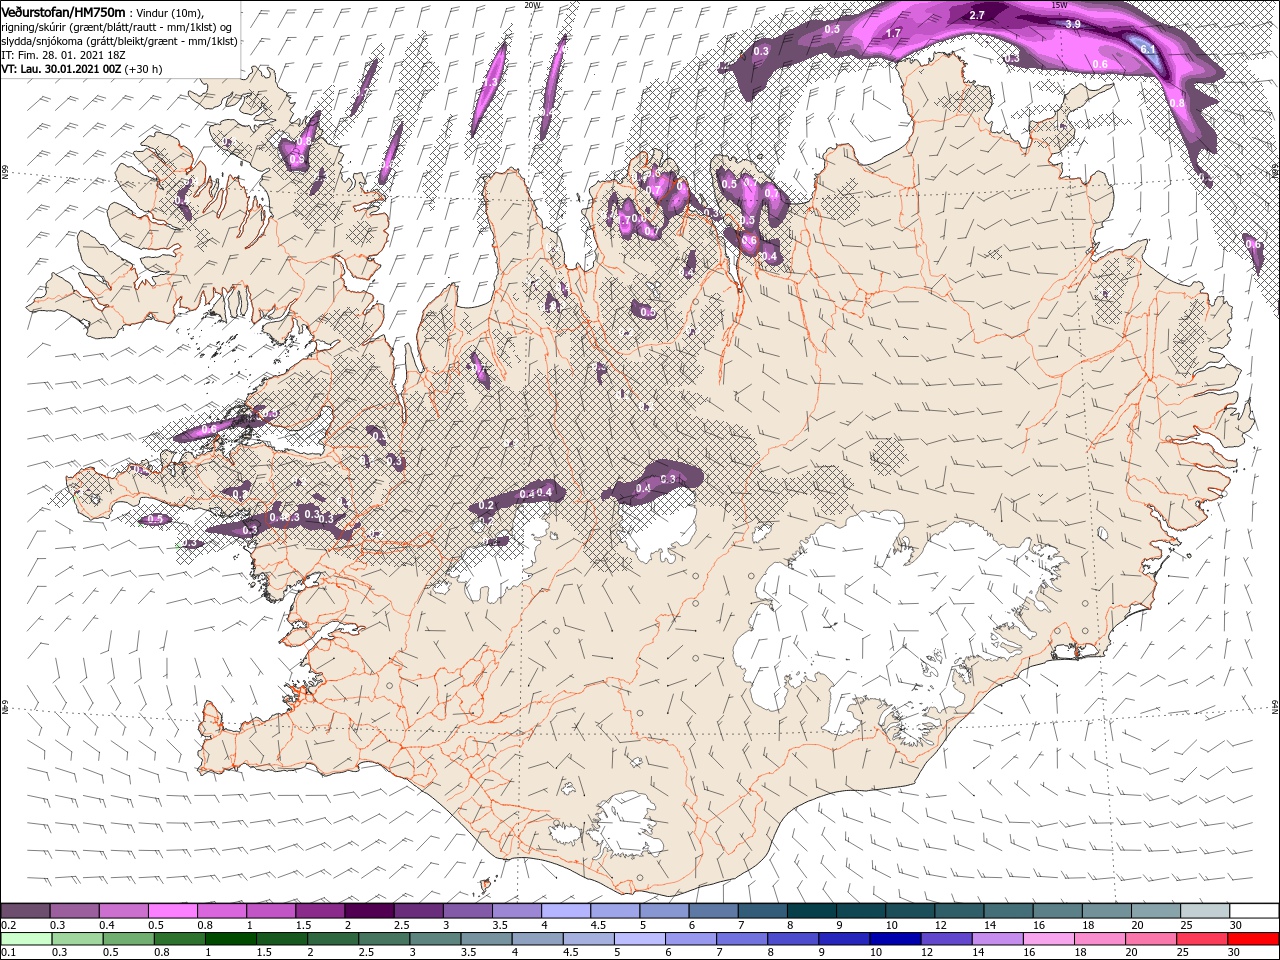This screenshot has width=1280, height=960.
Task: Click the '3.9' precipitation value on the map
Action: (x=1073, y=24)
